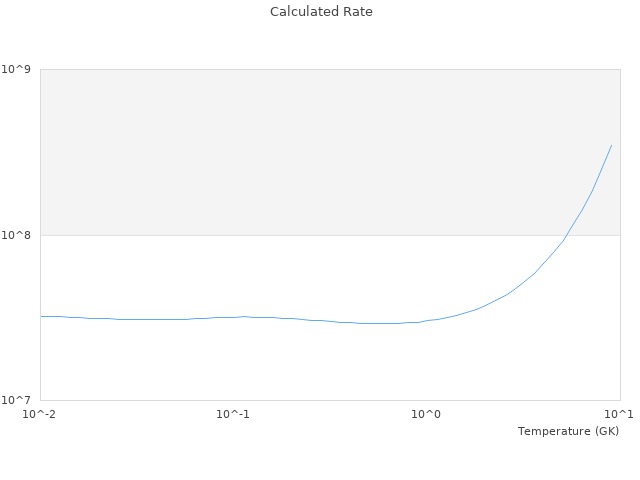Image resolution: width=640 pixels, height=480 pixels.
Task: Click the blue curve above the 10^-1 tick
Action: click(233, 317)
